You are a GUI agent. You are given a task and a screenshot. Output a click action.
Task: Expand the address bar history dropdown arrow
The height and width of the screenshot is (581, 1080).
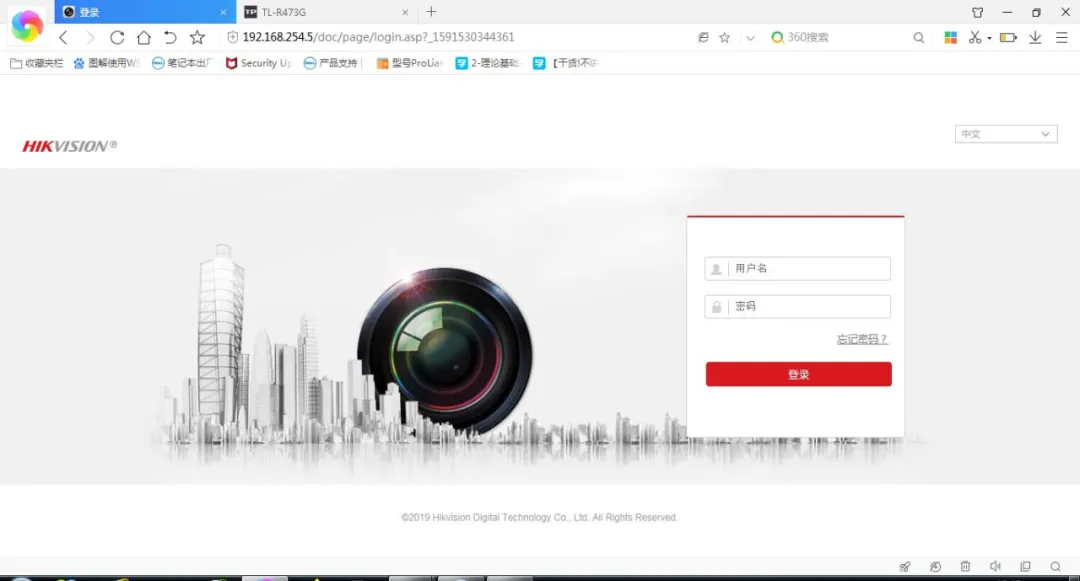click(x=750, y=38)
